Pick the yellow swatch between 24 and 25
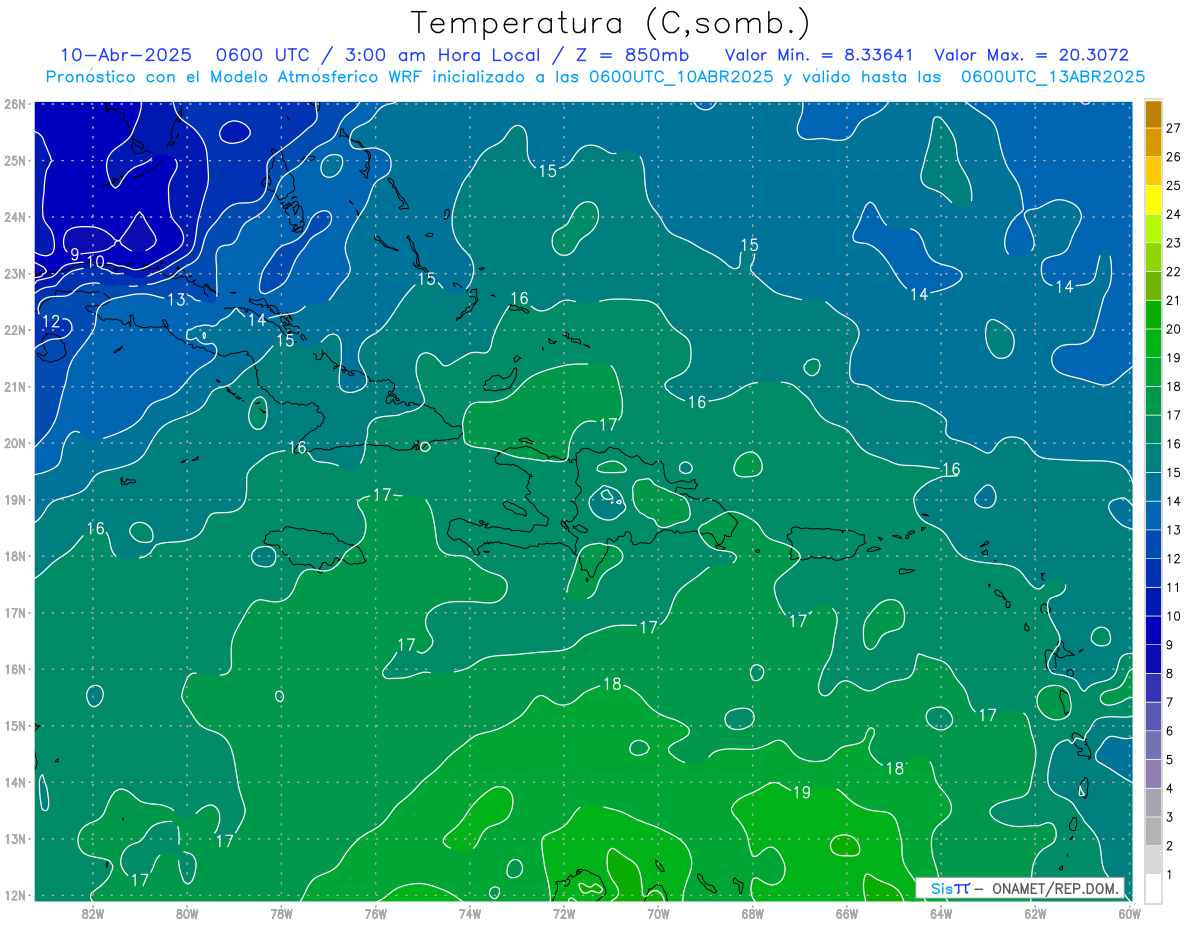1200x927 pixels. click(1152, 200)
